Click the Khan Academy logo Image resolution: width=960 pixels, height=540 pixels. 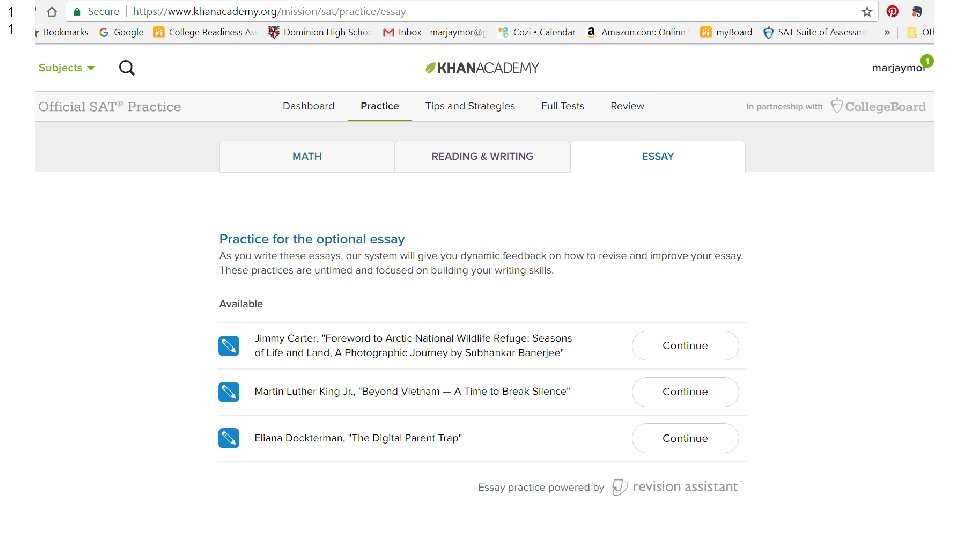click(x=482, y=67)
